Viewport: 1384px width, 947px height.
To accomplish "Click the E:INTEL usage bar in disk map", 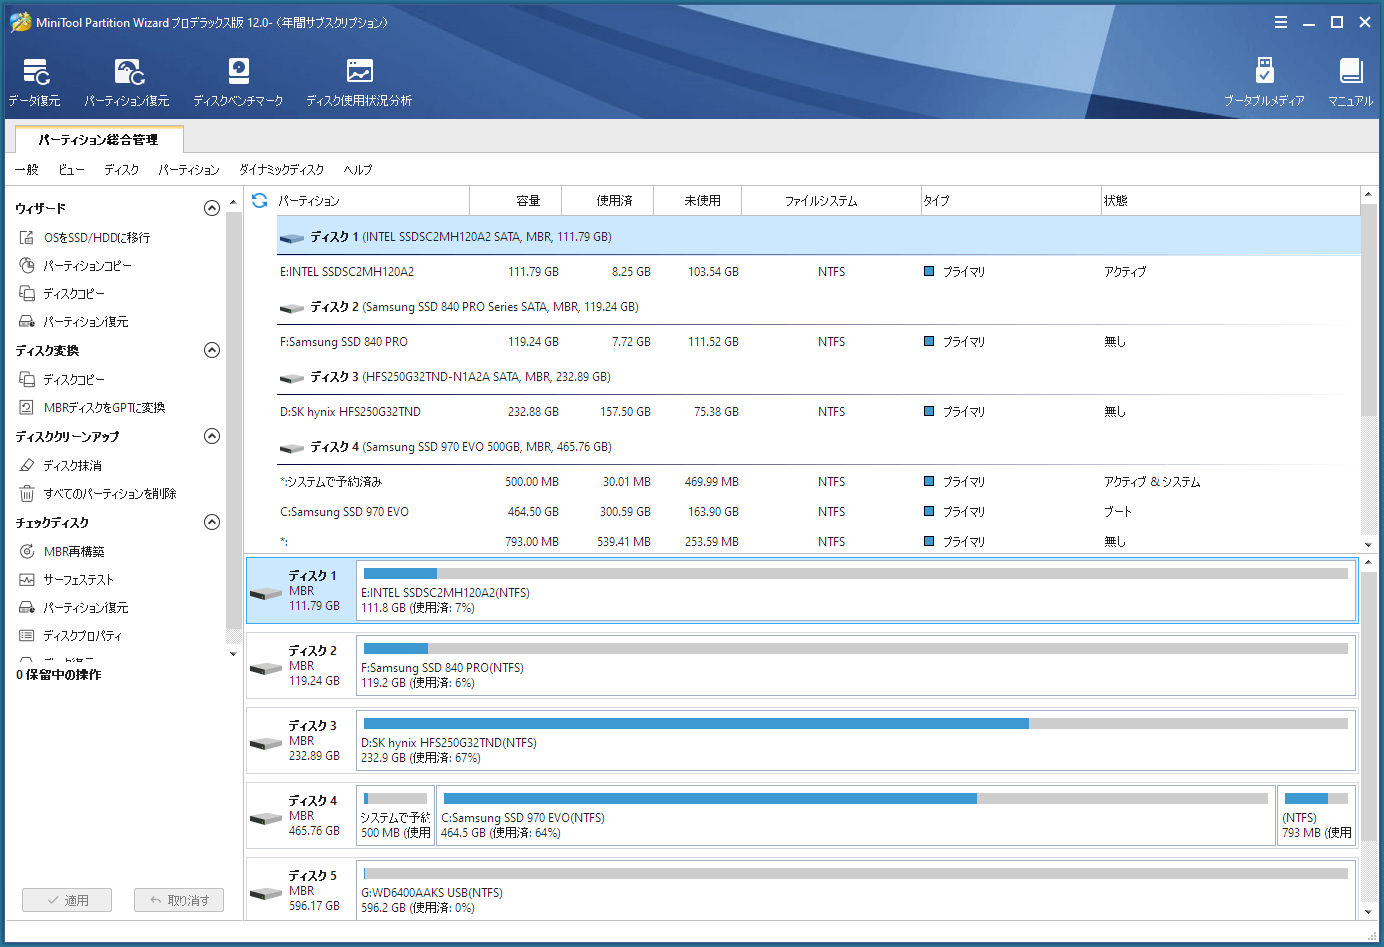I will point(856,573).
